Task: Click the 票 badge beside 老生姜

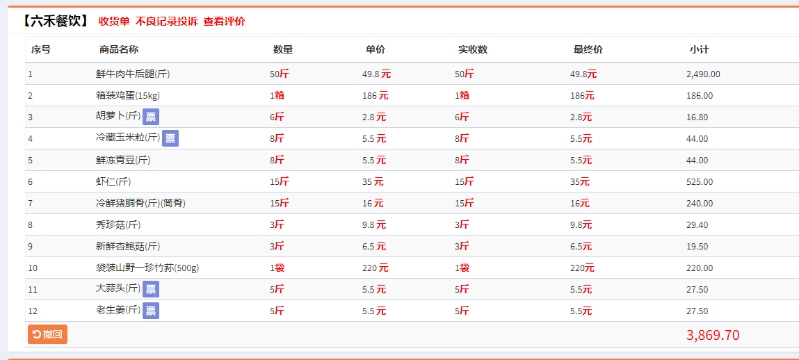Action: tap(150, 311)
